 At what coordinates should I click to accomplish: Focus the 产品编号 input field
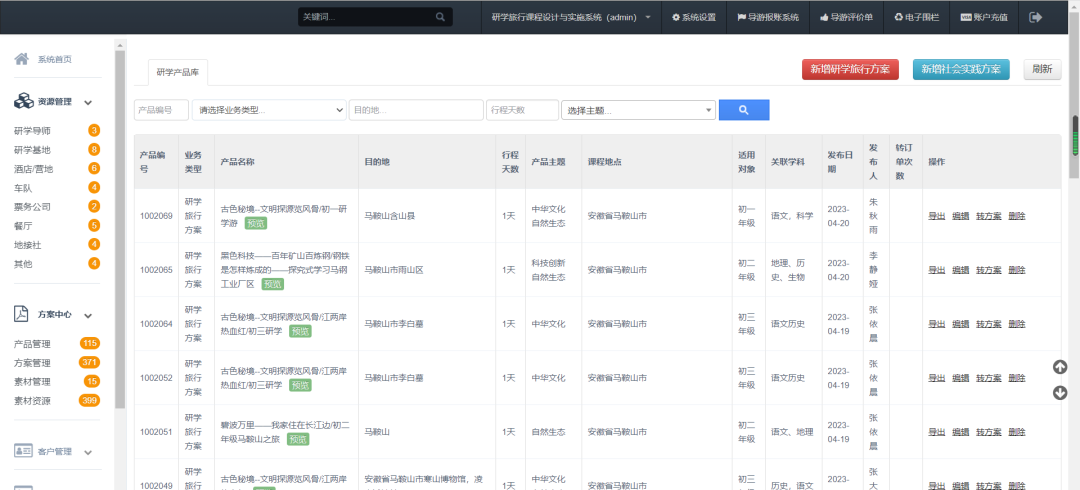161,110
